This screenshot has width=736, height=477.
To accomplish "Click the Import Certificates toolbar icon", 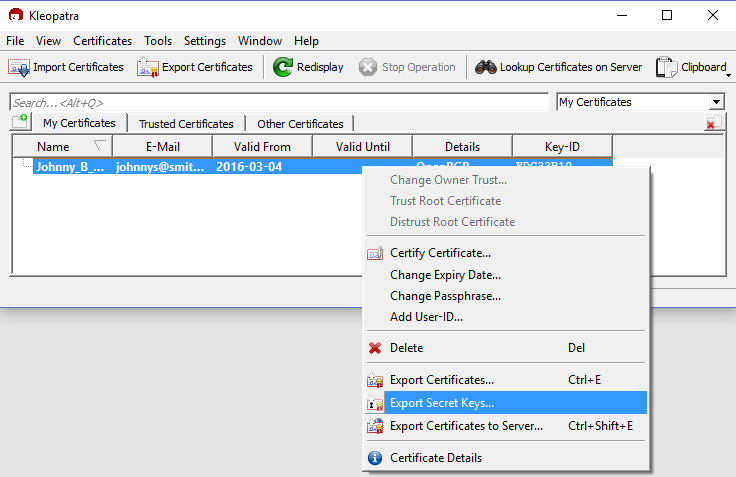I will tap(19, 68).
